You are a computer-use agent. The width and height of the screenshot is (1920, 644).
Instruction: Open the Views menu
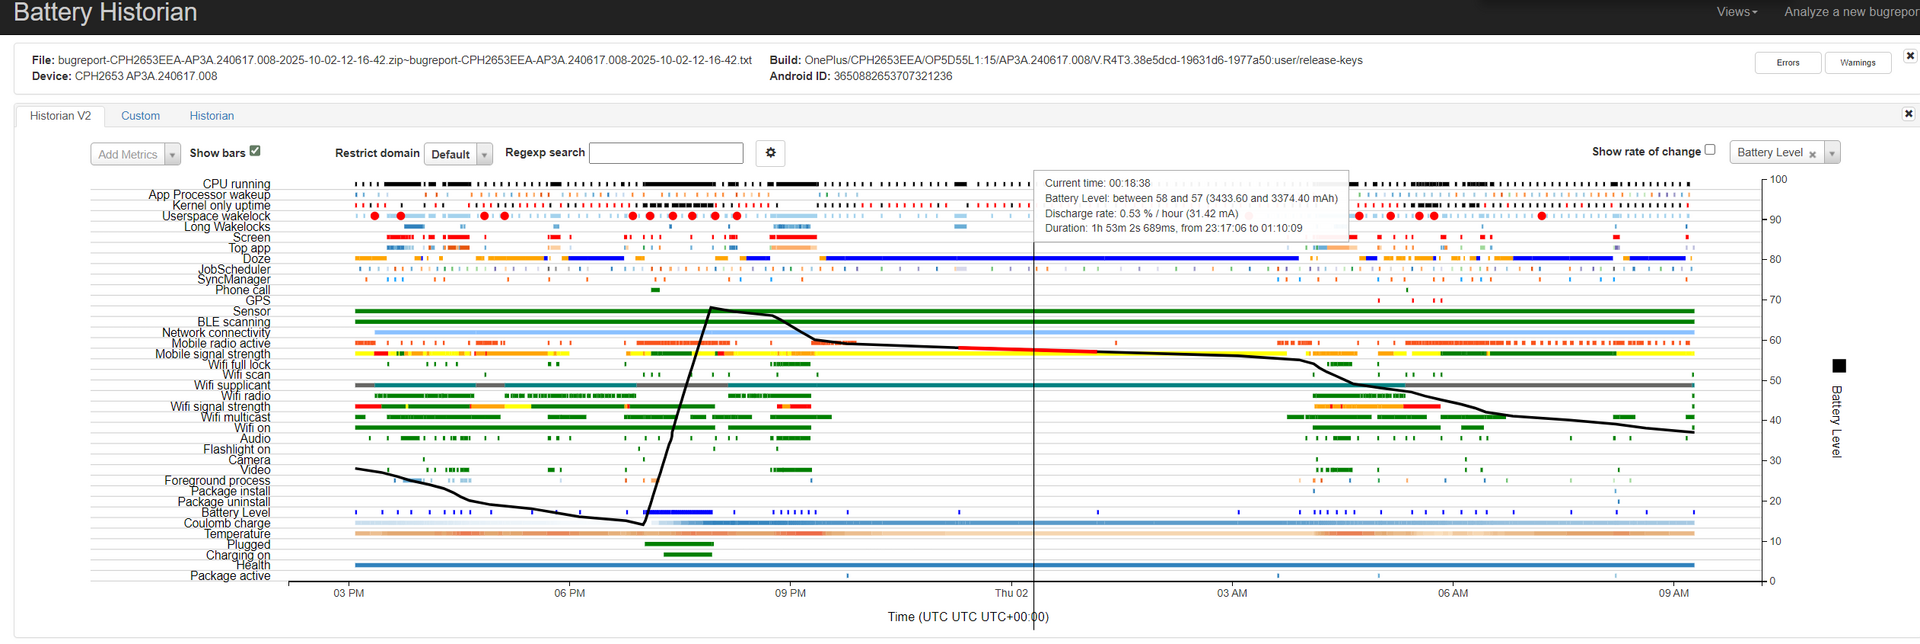[x=1736, y=12]
